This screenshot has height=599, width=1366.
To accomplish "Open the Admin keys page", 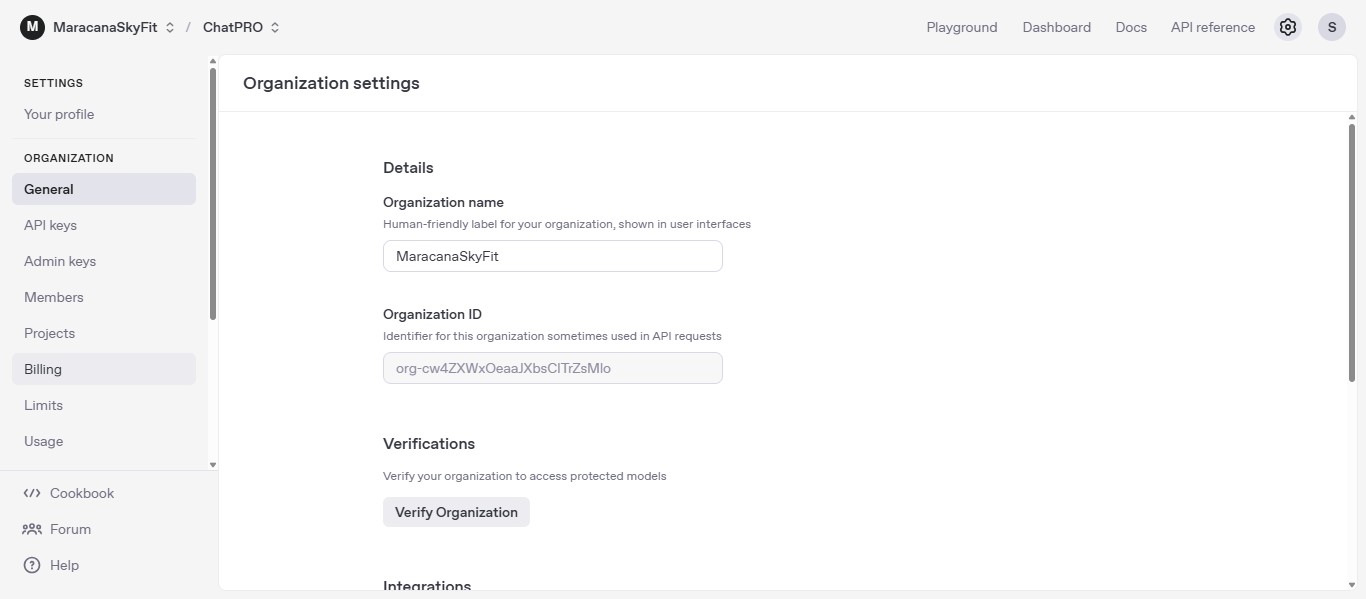I will point(104,261).
